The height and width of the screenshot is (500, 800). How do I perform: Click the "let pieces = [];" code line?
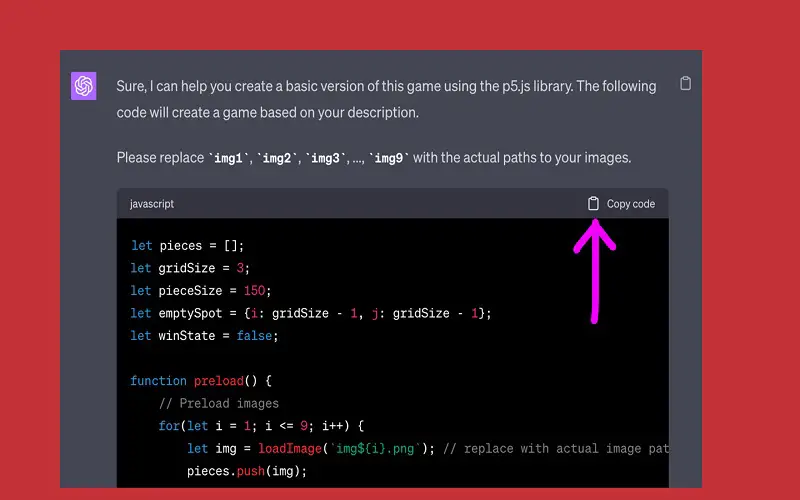(187, 246)
